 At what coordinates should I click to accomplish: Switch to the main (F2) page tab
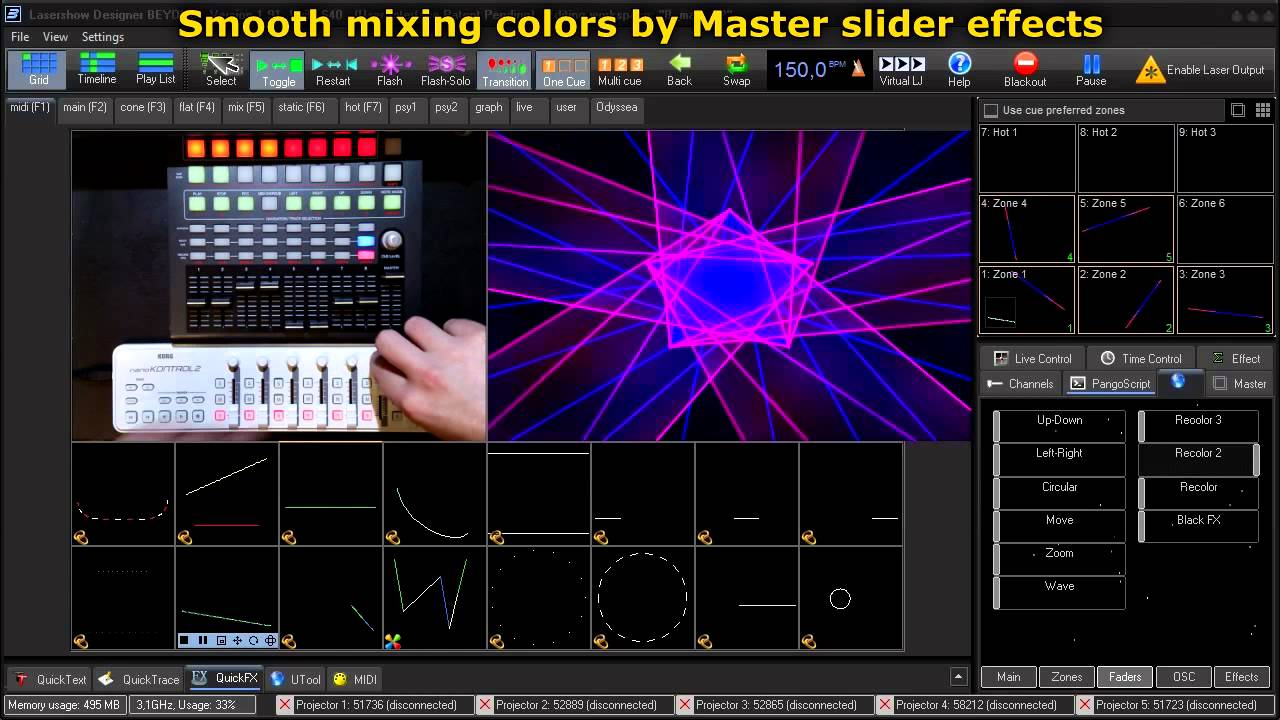(85, 107)
